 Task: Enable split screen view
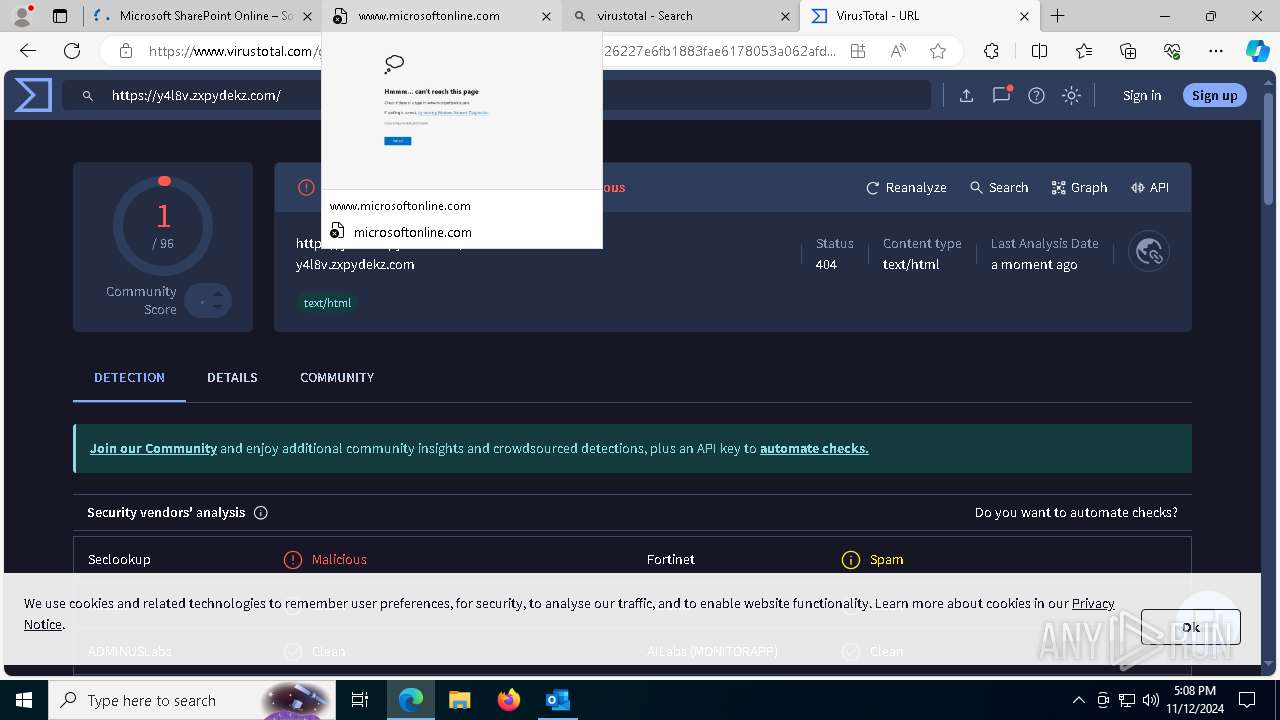[1039, 51]
